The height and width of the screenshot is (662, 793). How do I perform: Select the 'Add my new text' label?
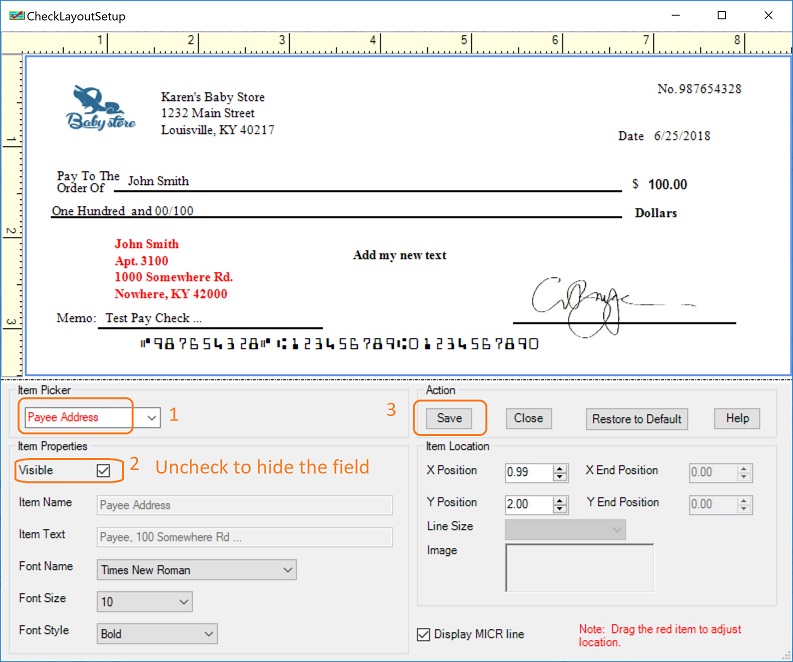[399, 255]
